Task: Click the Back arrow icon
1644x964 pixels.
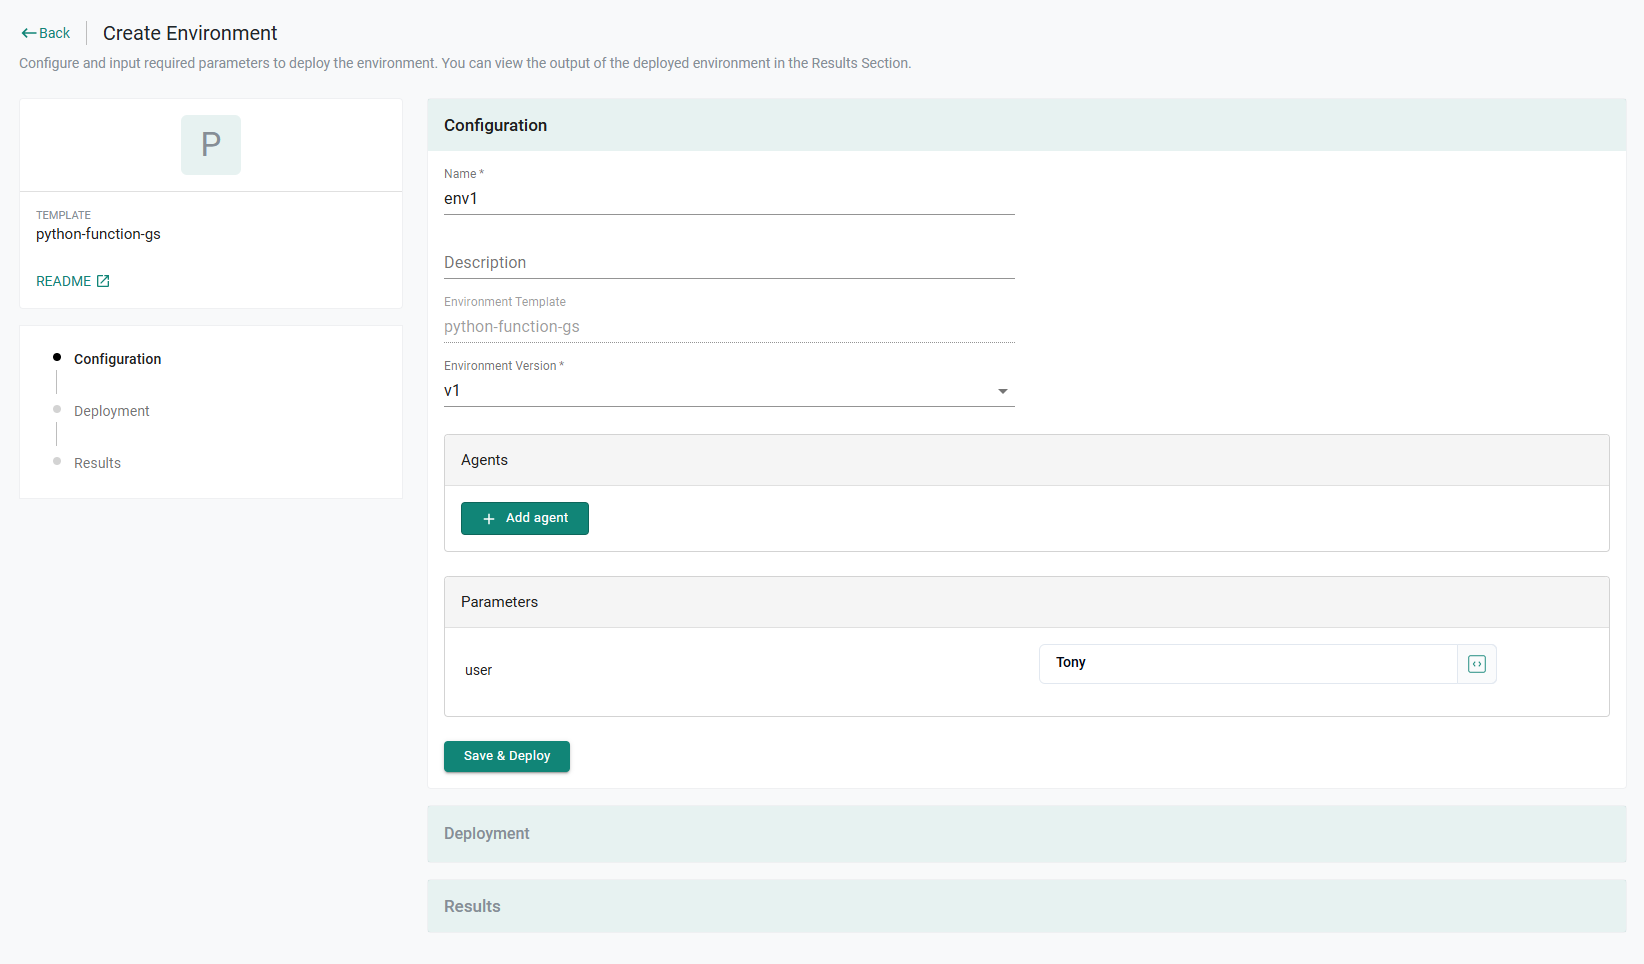Action: point(28,33)
